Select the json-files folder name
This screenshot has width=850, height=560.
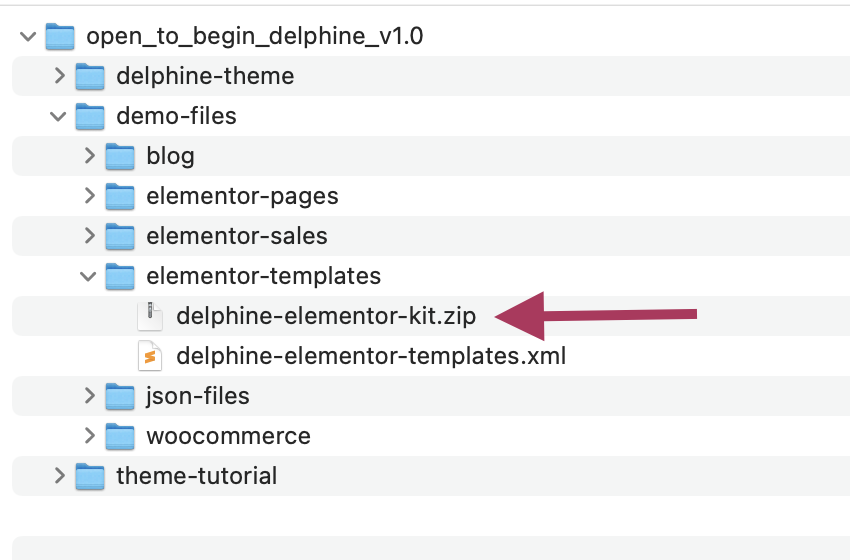tap(198, 396)
